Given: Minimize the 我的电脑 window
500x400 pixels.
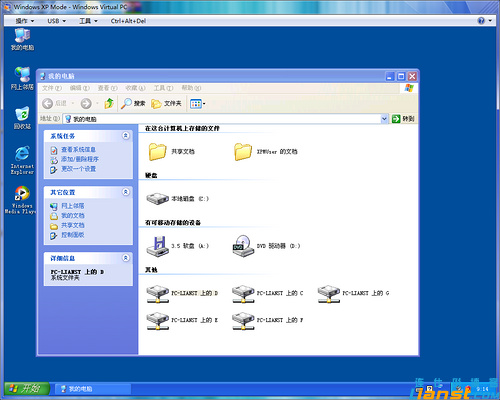Looking at the screenshot, I should coord(390,76).
